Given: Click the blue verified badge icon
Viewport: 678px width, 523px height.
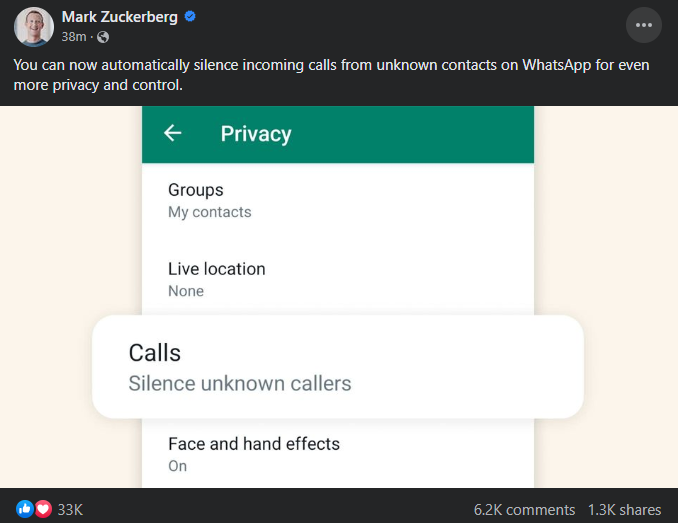Looking at the screenshot, I should (187, 17).
